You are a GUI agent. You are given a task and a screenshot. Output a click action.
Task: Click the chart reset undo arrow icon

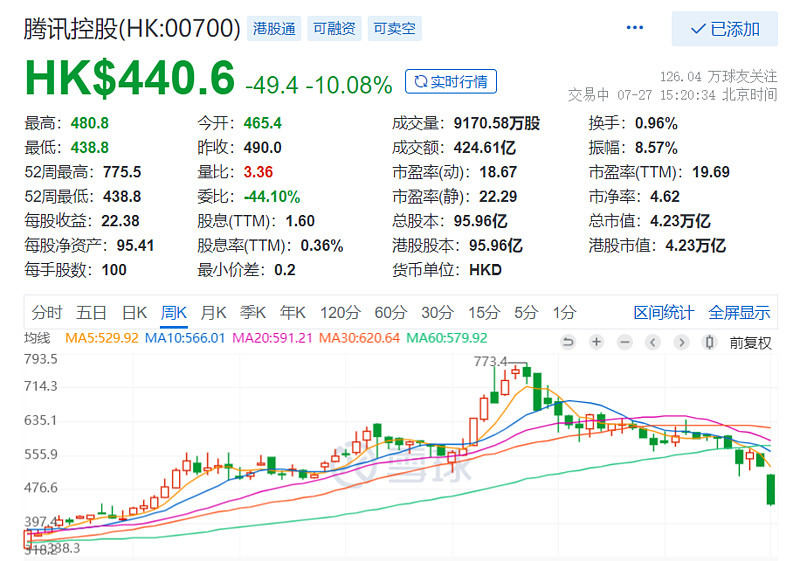(x=568, y=342)
